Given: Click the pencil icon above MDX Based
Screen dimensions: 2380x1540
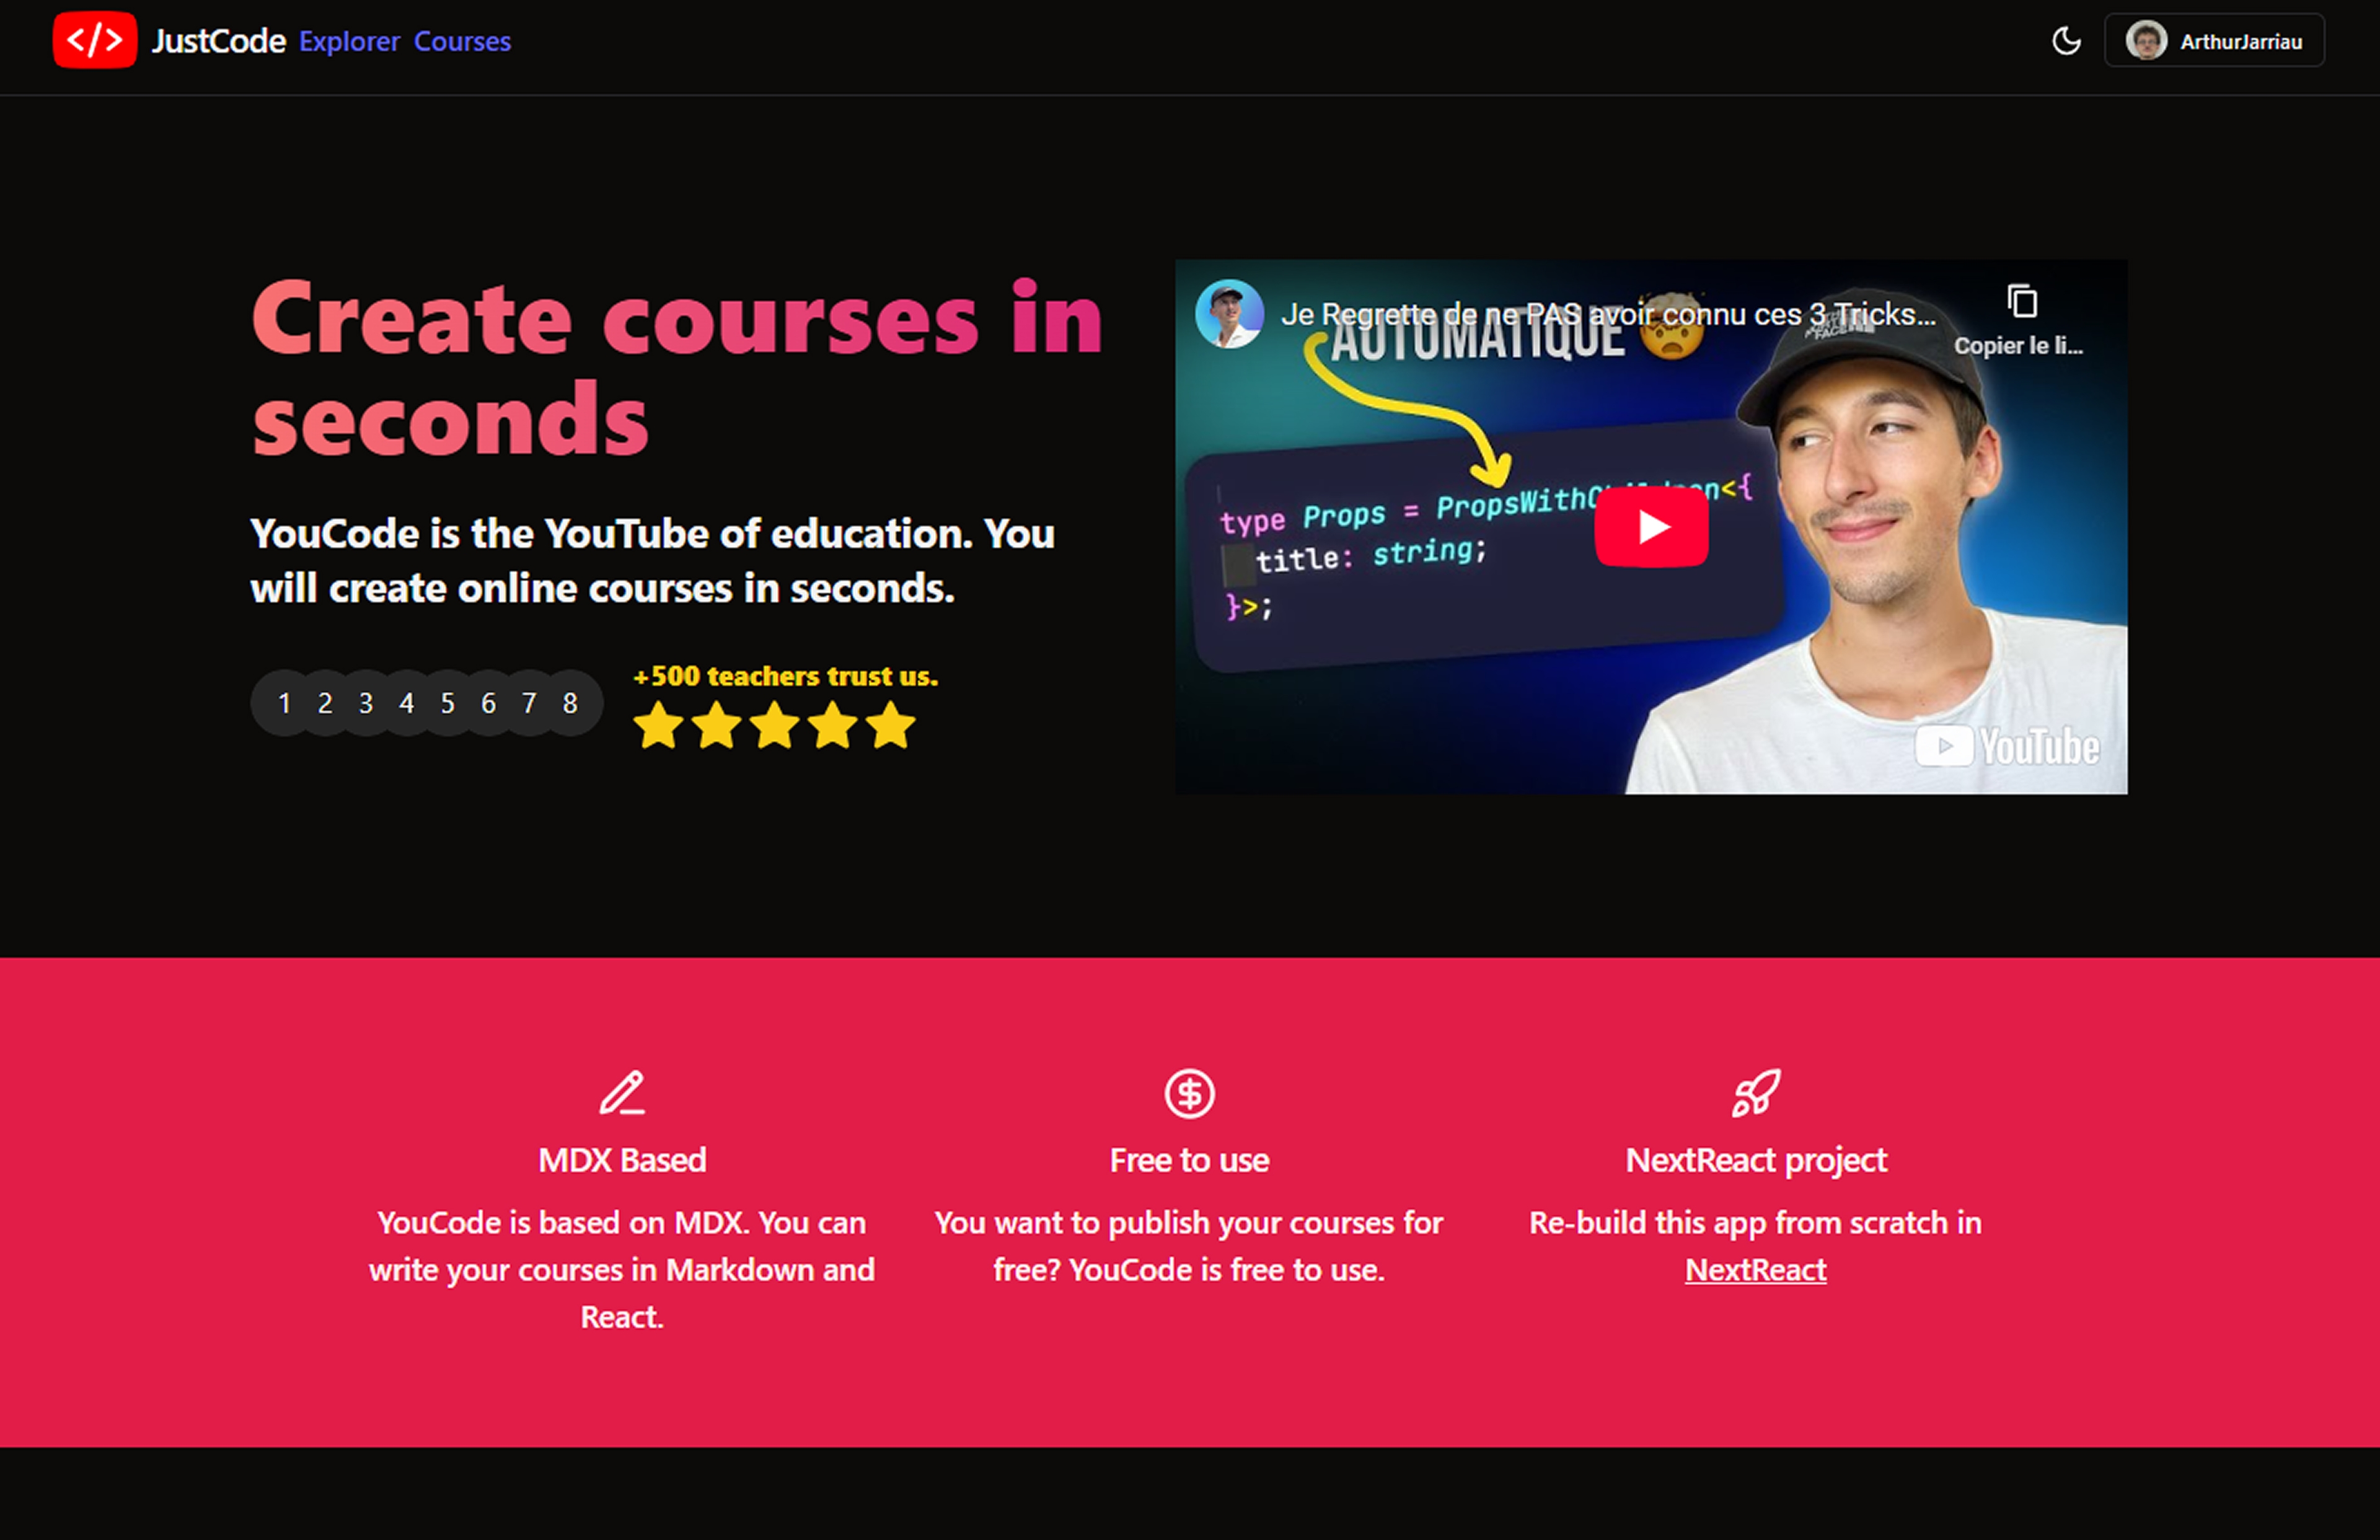Looking at the screenshot, I should click(622, 1093).
